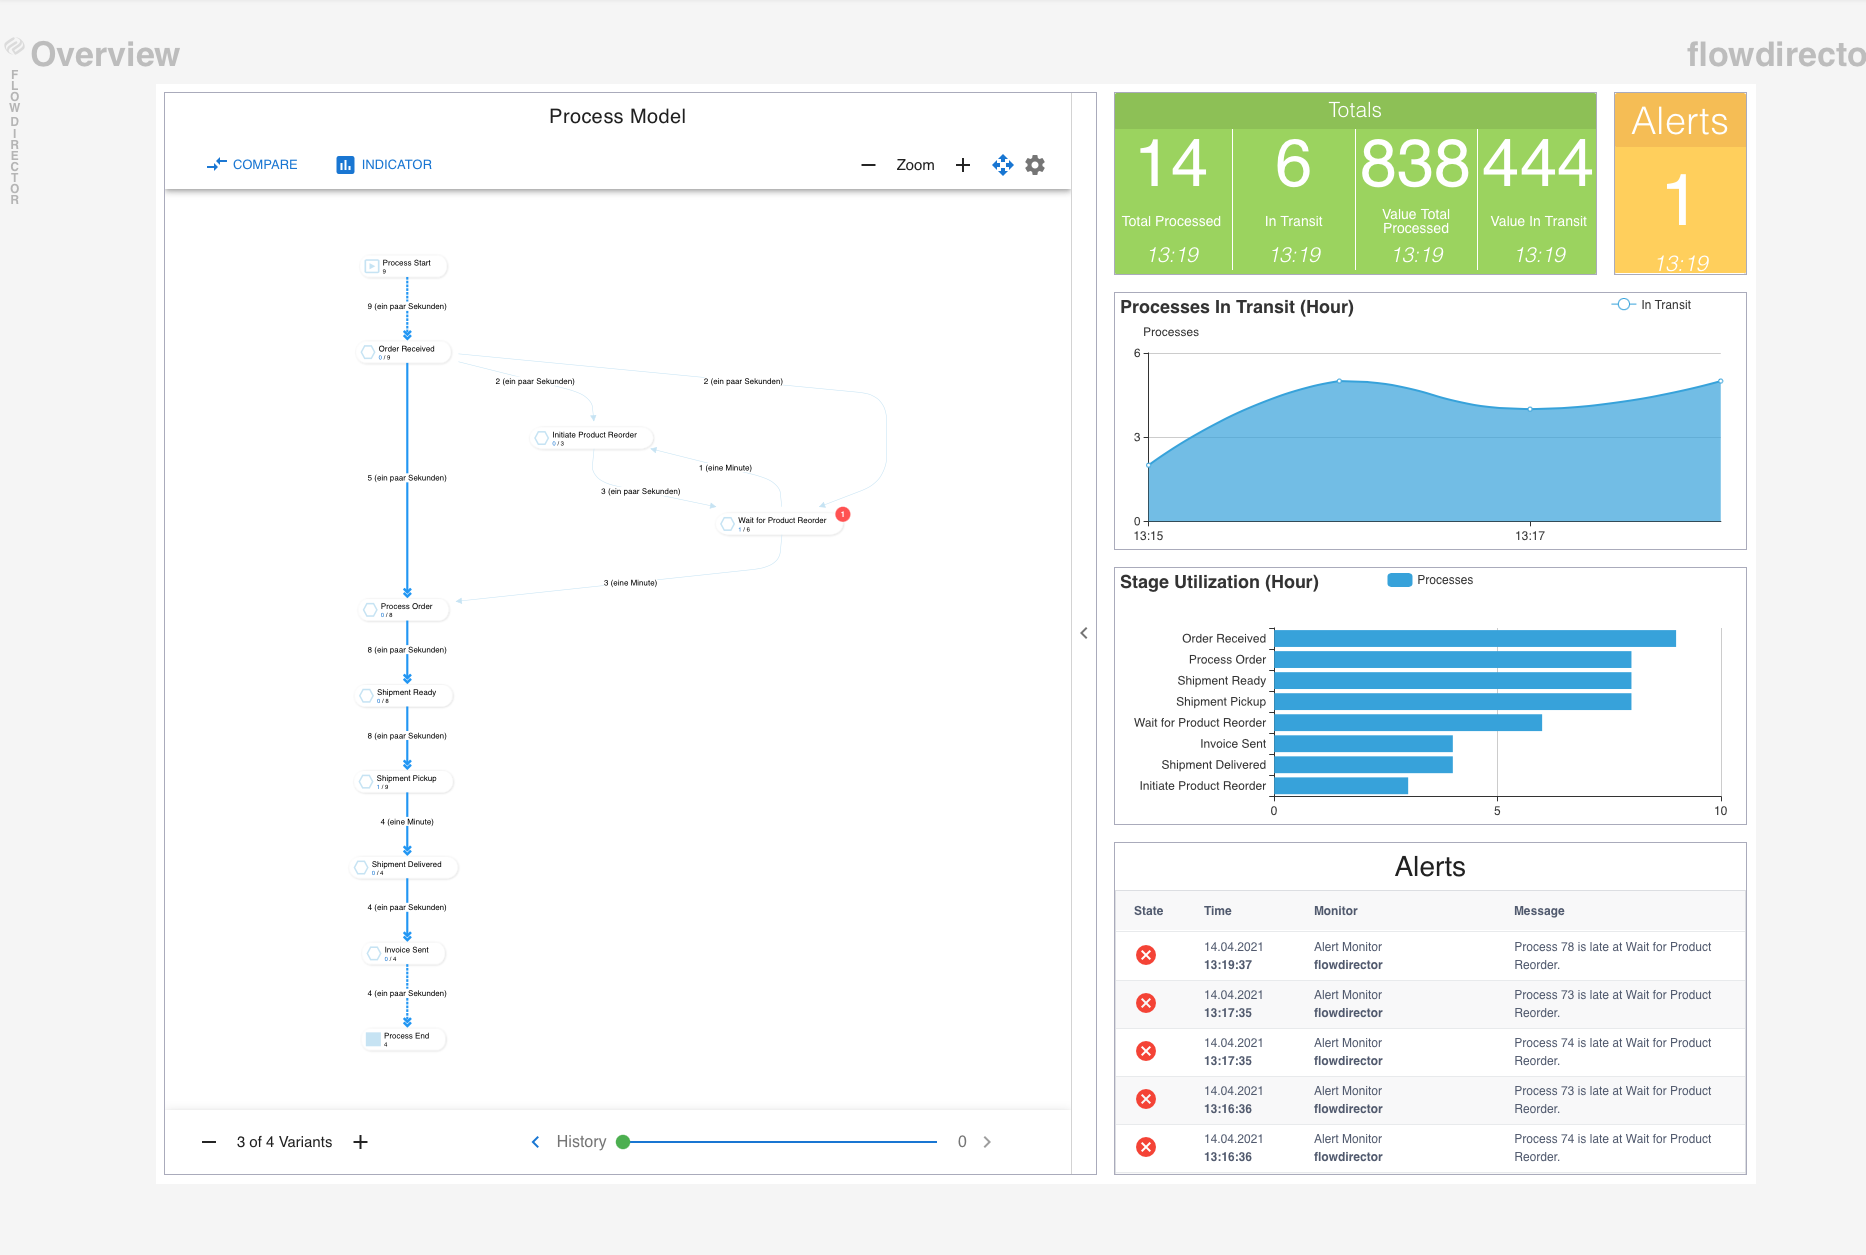Select the Order Received node
Viewport: 1866px width, 1255px height.
click(405, 351)
